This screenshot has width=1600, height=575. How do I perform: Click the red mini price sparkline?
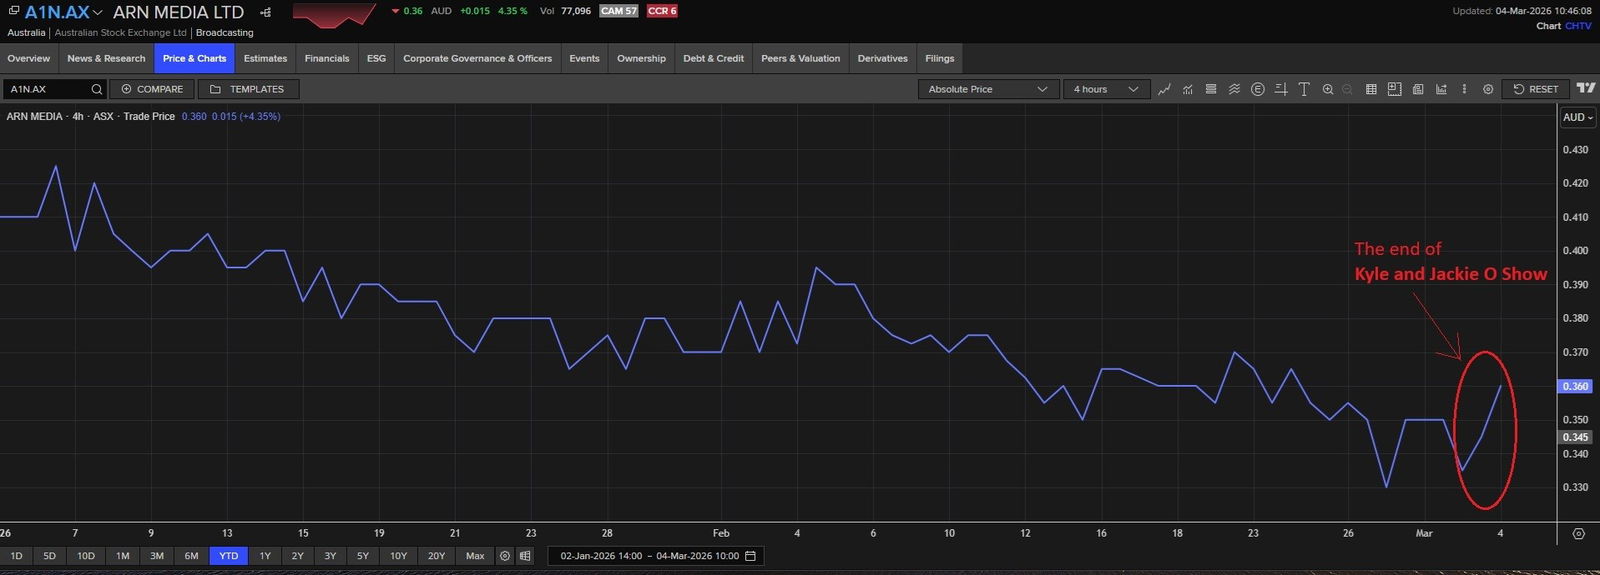pos(334,14)
